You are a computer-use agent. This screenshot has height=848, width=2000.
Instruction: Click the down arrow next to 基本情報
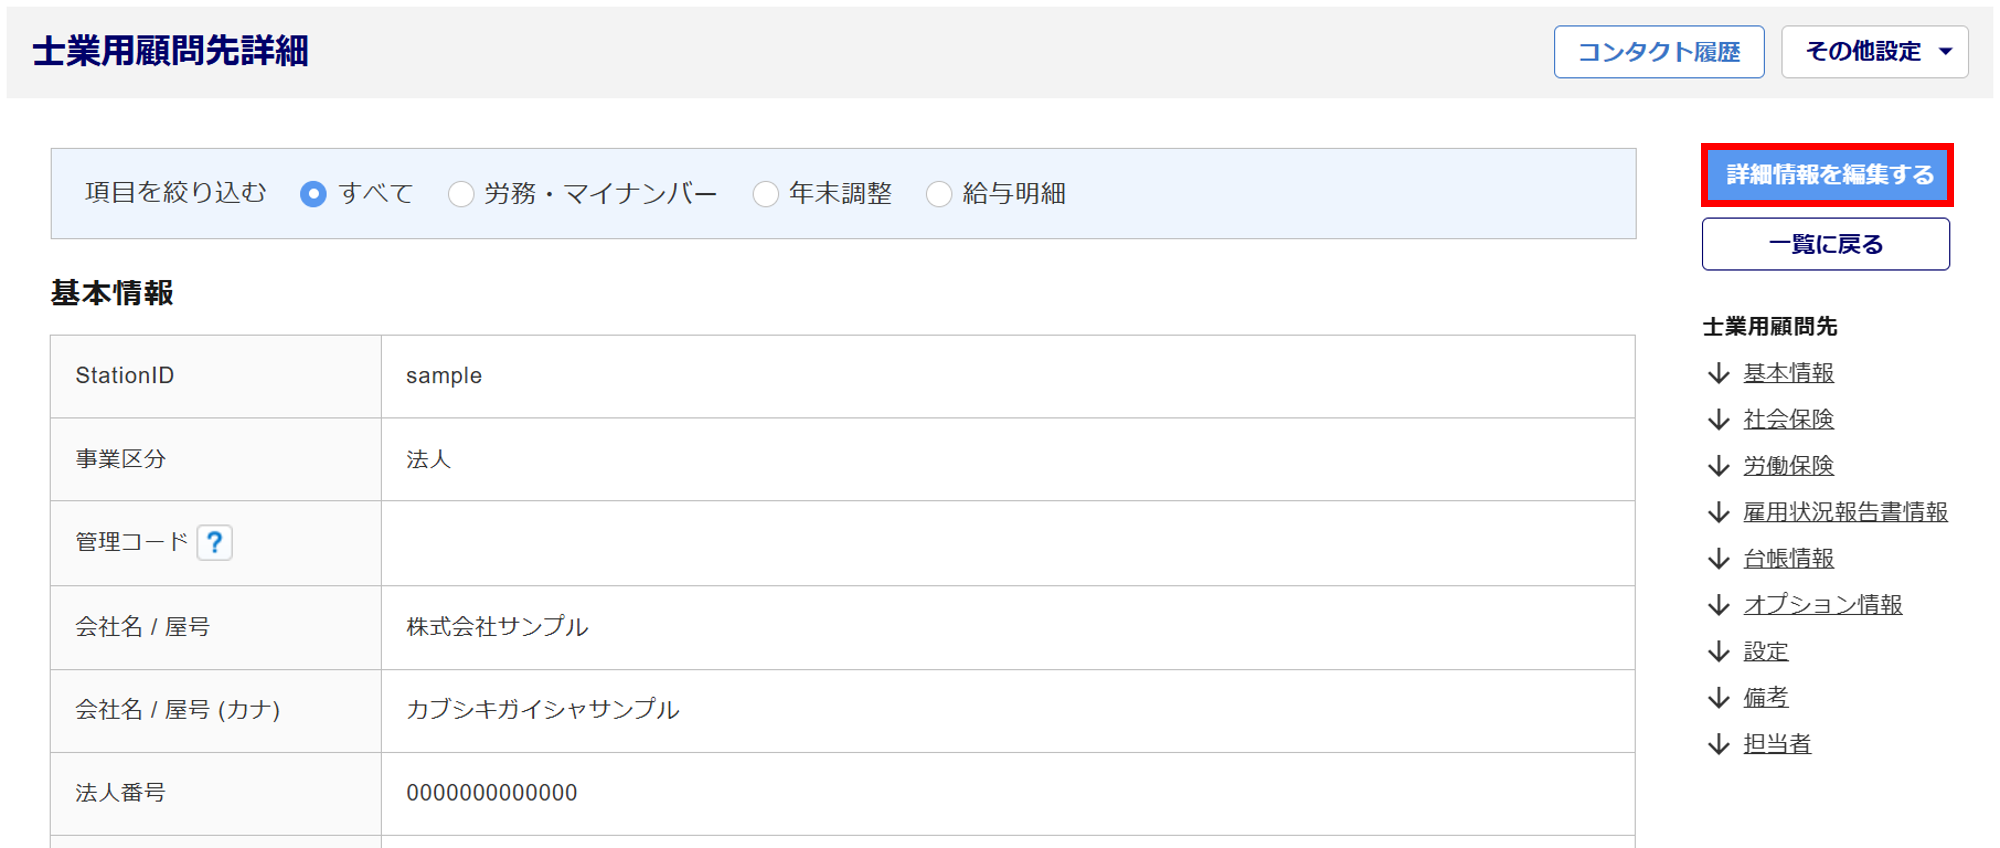(1719, 373)
